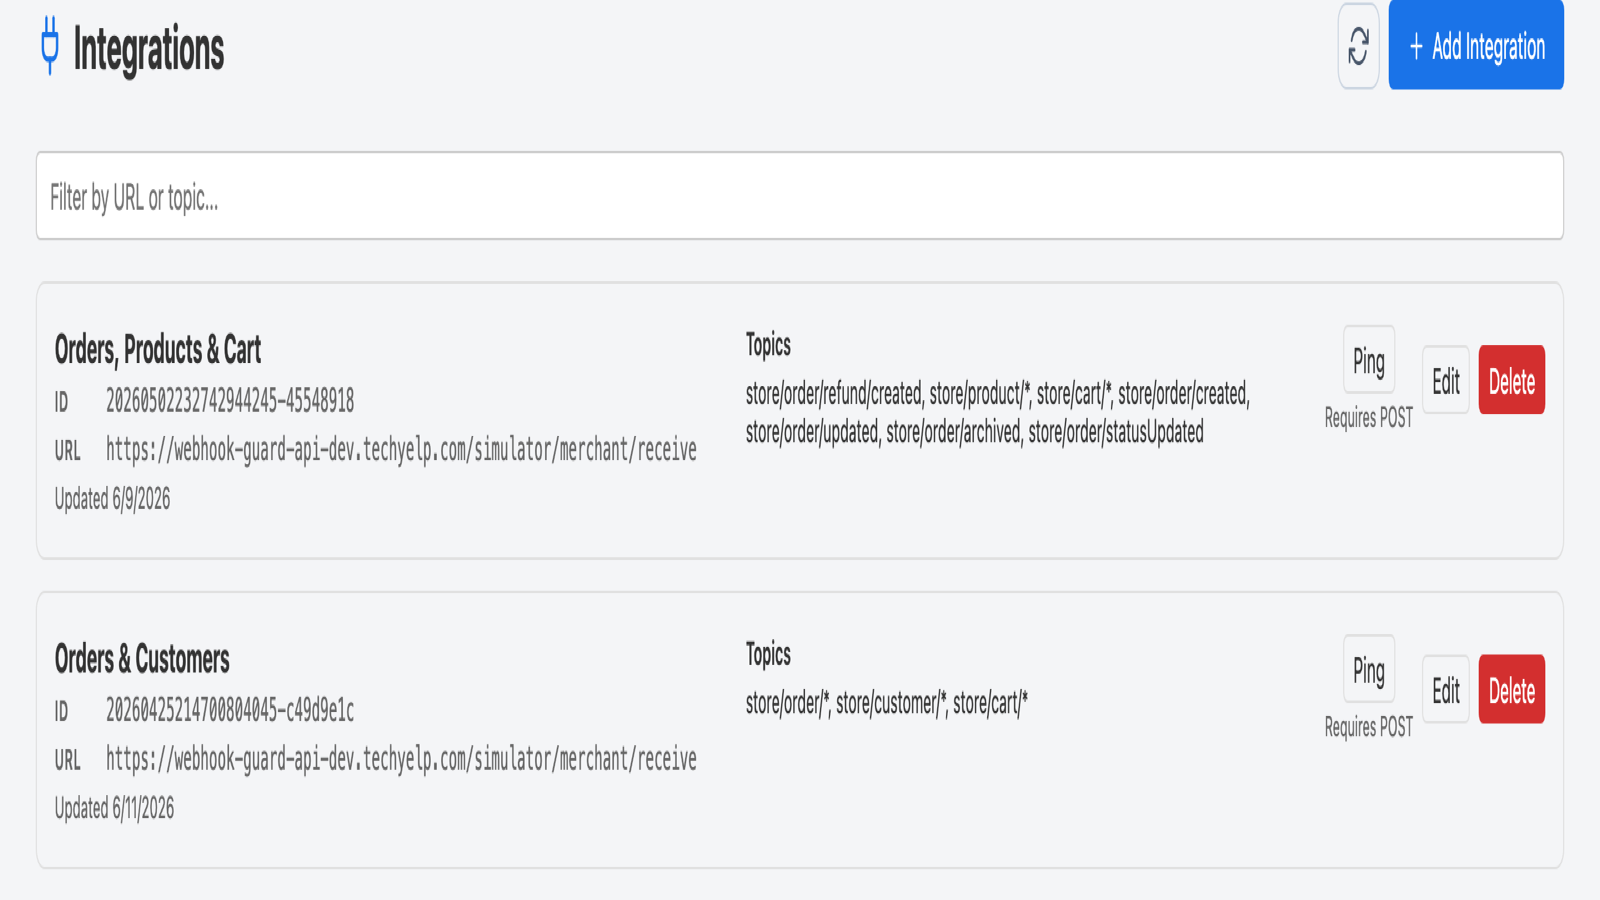Click the blue plug icon beside Integrations

[50, 46]
